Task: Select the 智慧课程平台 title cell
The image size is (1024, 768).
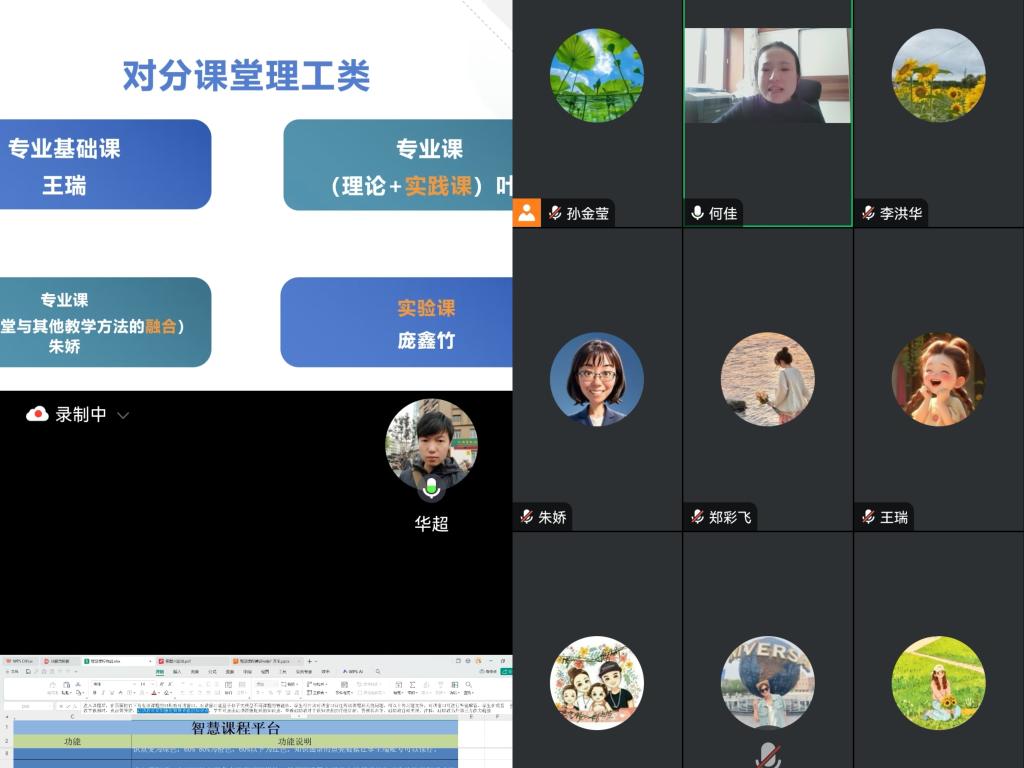Action: (x=236, y=728)
